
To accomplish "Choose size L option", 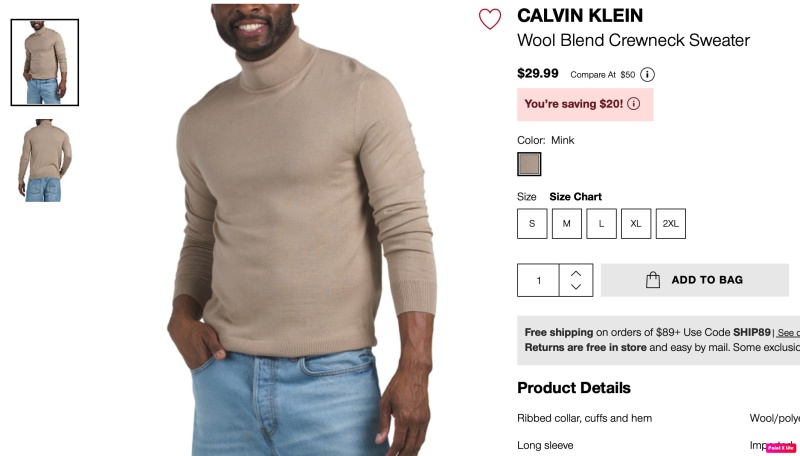I will (x=602, y=223).
